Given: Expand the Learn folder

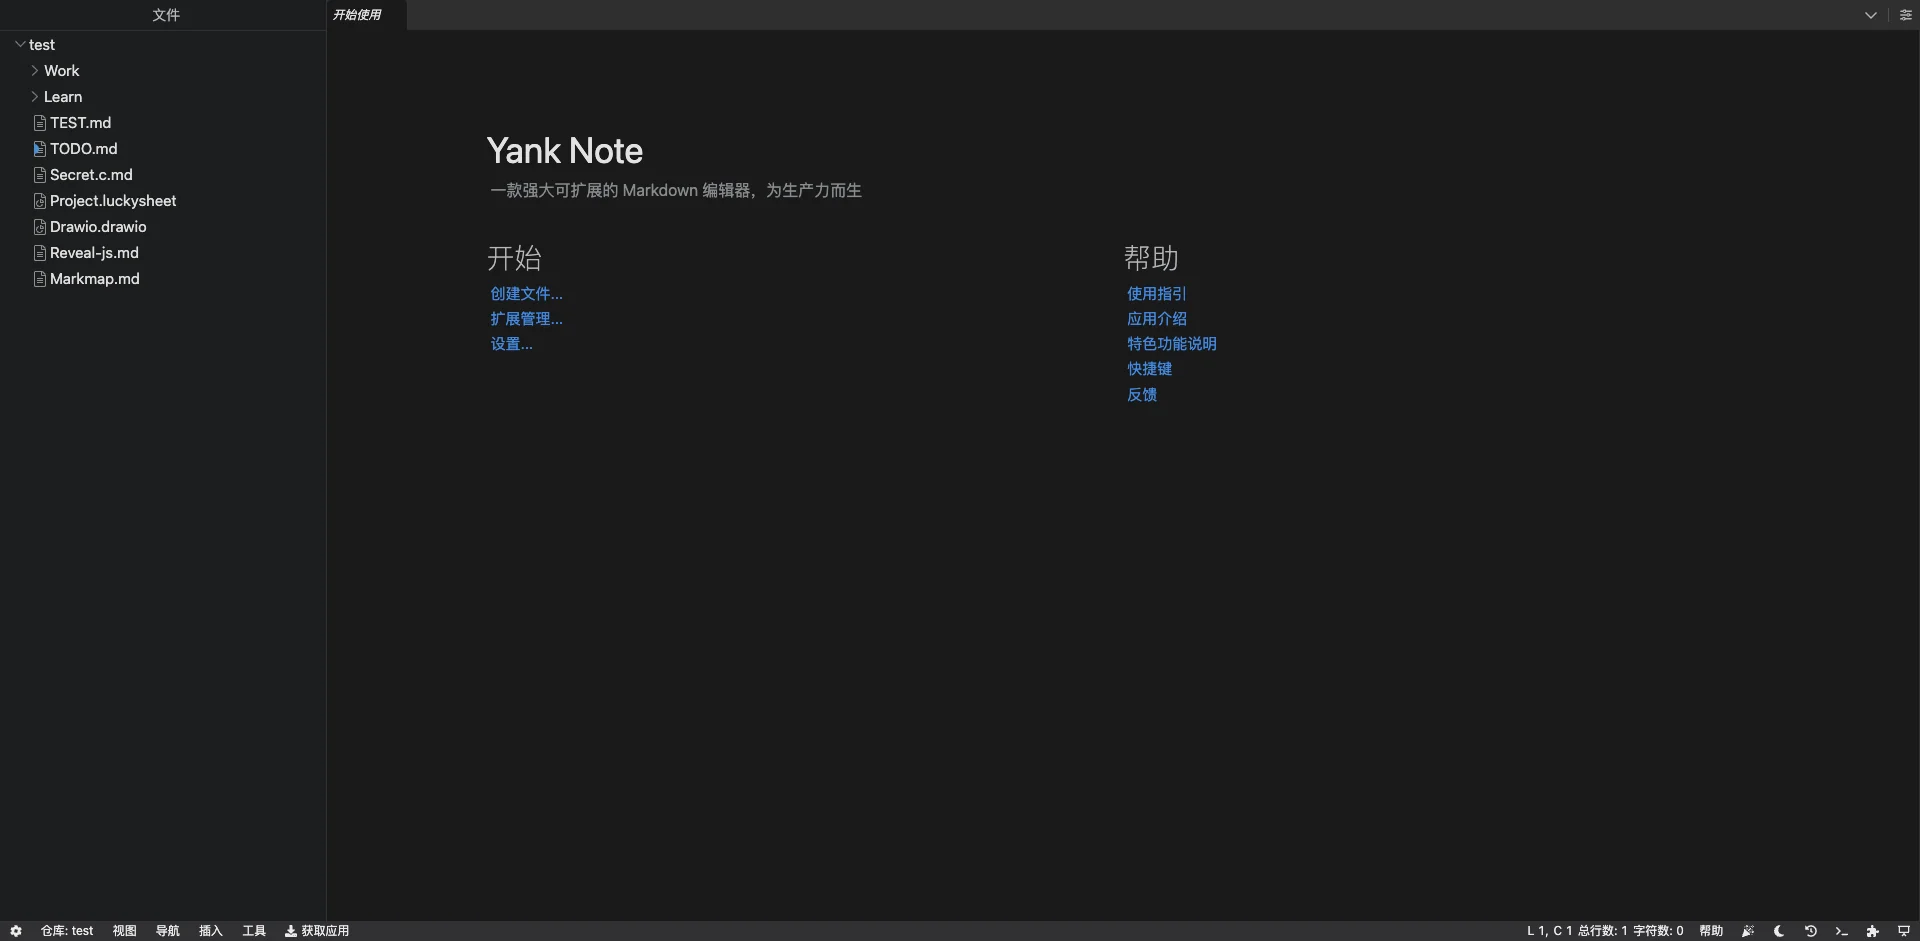Looking at the screenshot, I should tap(35, 96).
